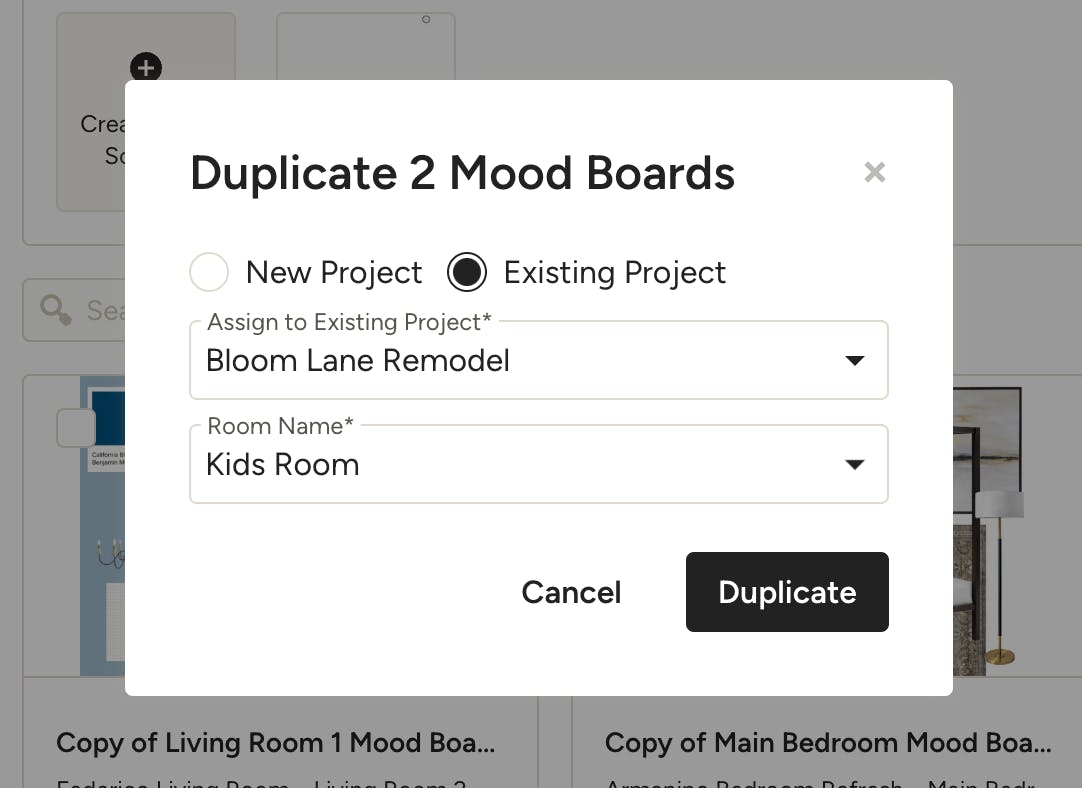
Task: Select the New Project radio button
Action: 210,272
